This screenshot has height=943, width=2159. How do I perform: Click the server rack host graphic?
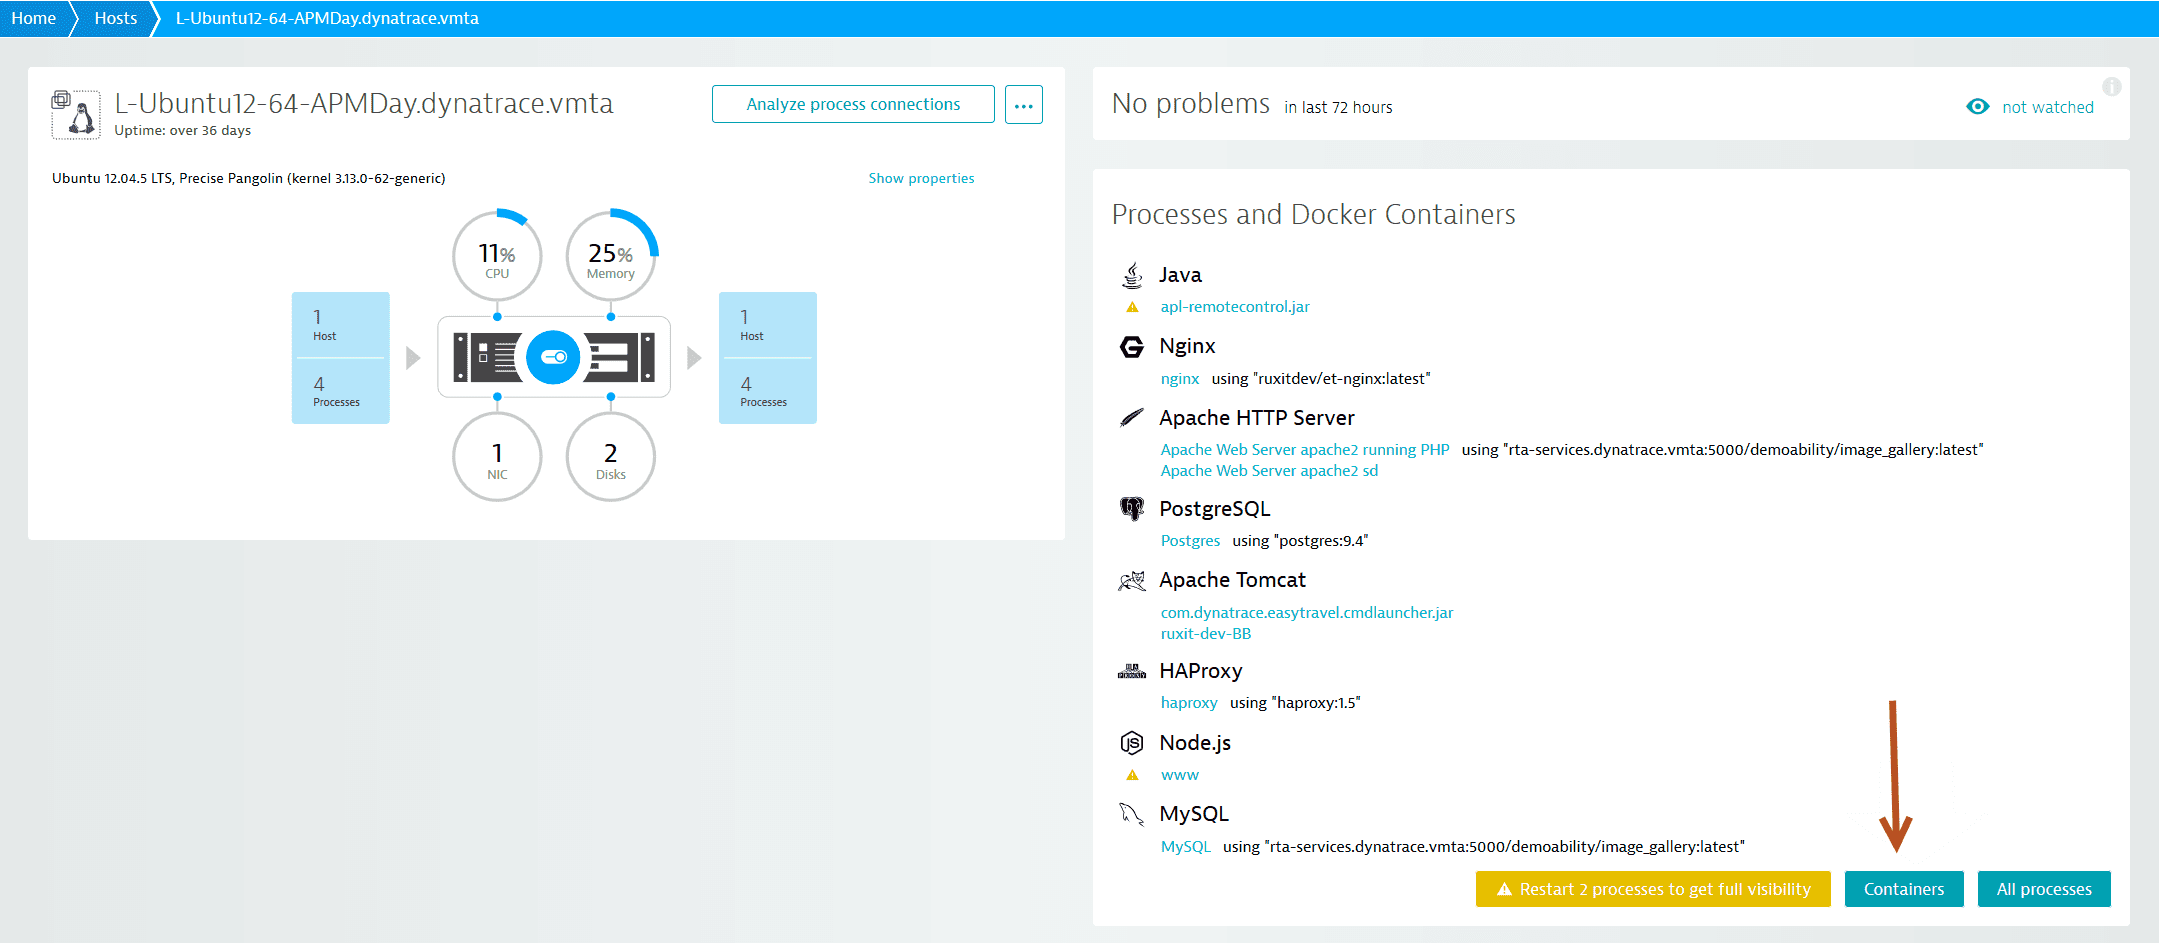point(554,357)
